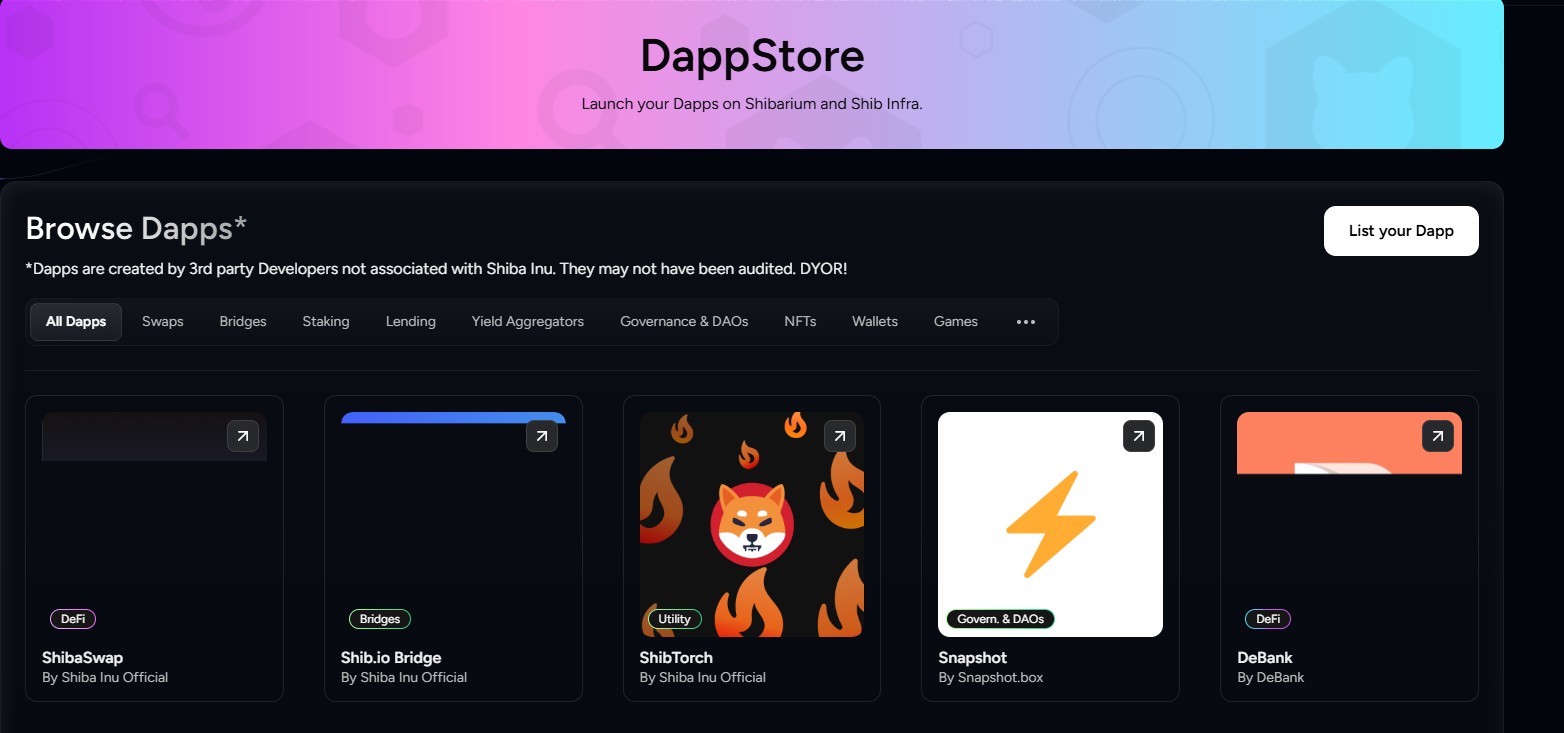Click Shib.io Bridge external link arrow icon
This screenshot has width=1564, height=733.
click(541, 436)
